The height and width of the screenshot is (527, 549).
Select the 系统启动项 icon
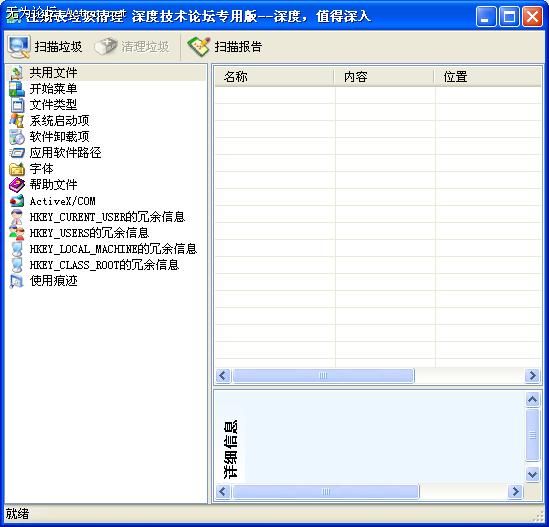[x=17, y=121]
